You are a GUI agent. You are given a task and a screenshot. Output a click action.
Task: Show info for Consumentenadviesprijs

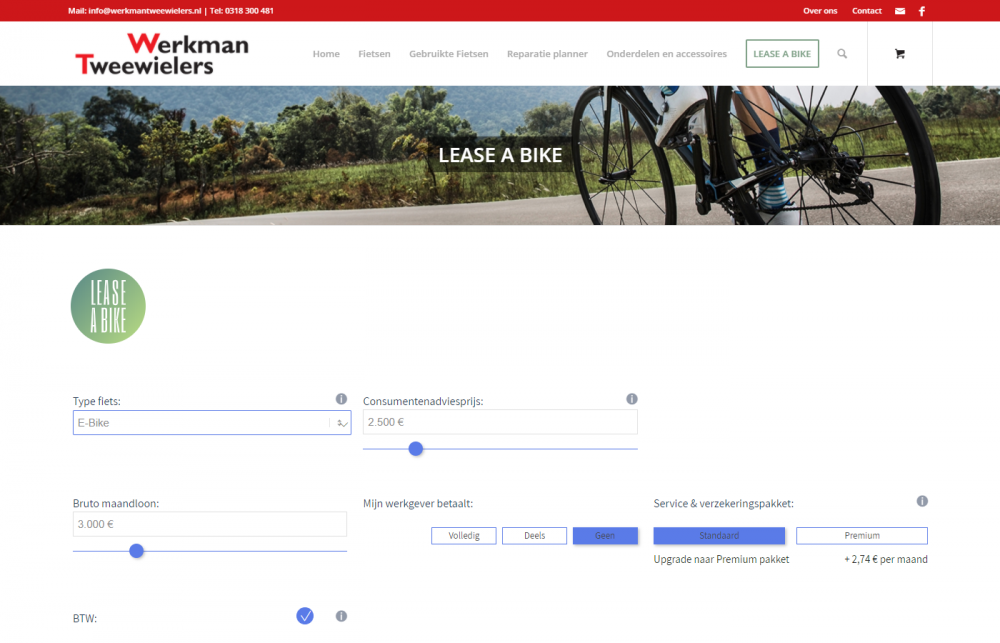click(x=631, y=399)
